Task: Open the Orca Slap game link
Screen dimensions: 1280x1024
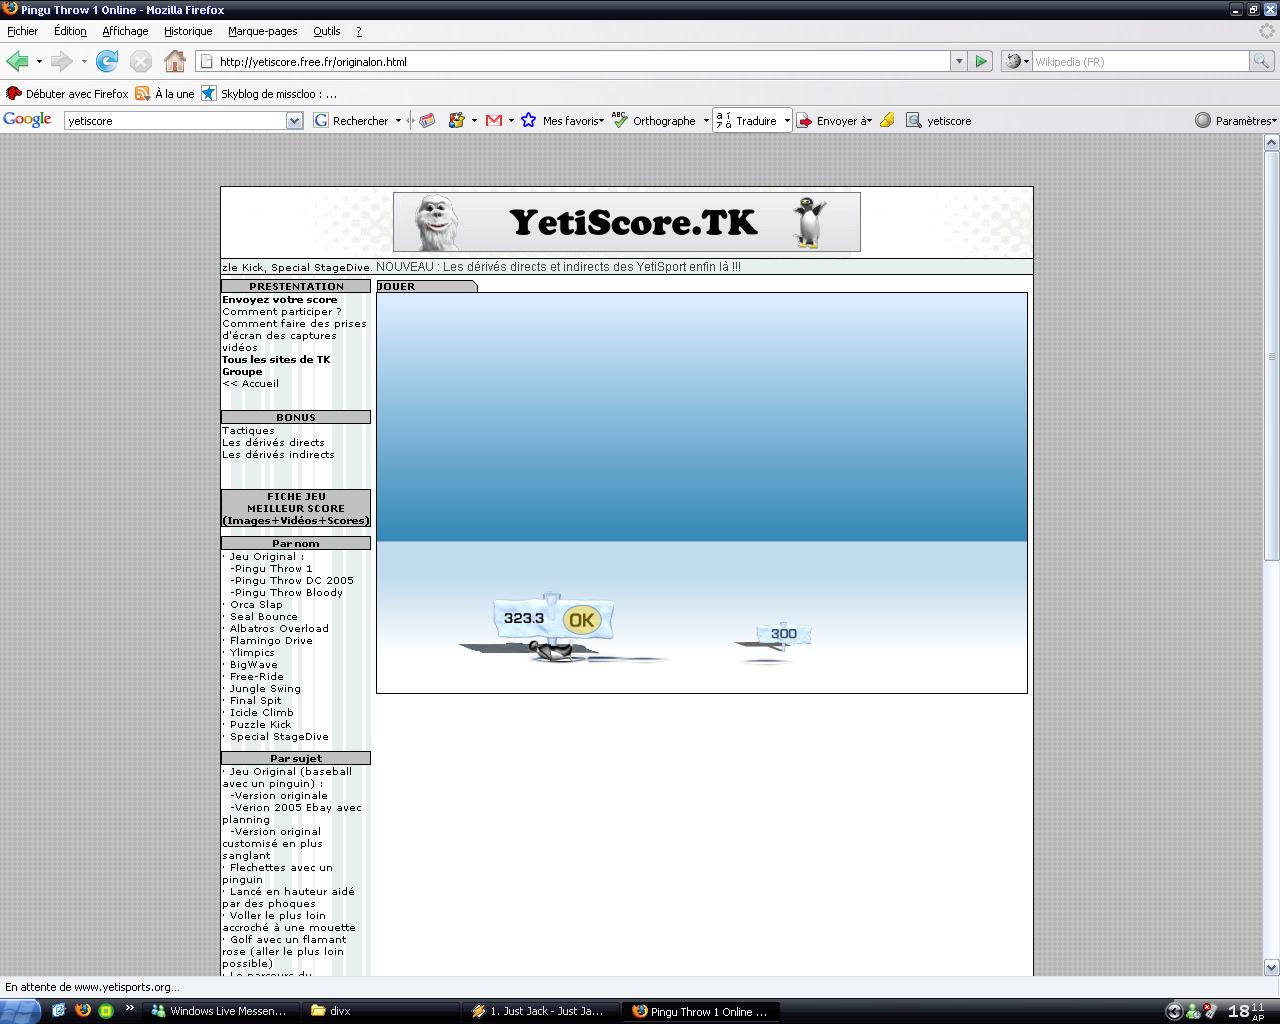Action: pyautogui.click(x=256, y=604)
